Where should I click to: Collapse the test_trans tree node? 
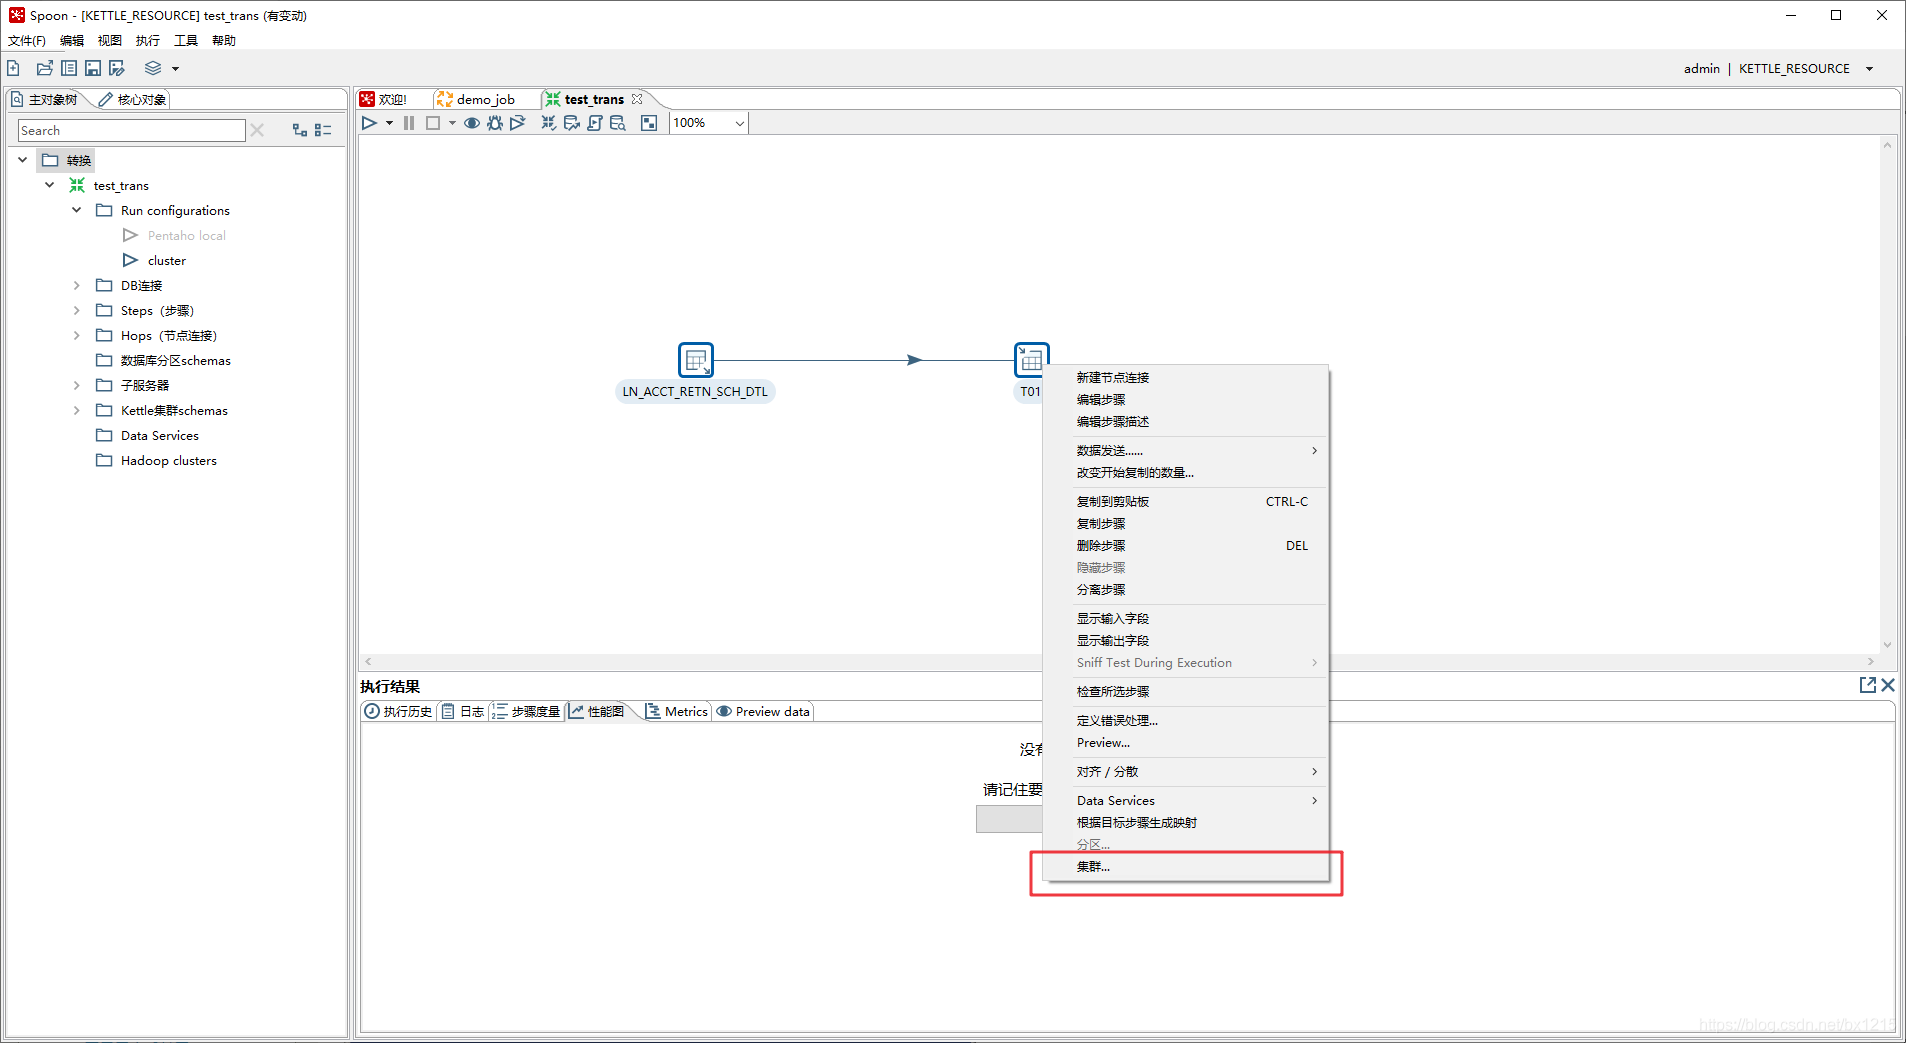(49, 185)
